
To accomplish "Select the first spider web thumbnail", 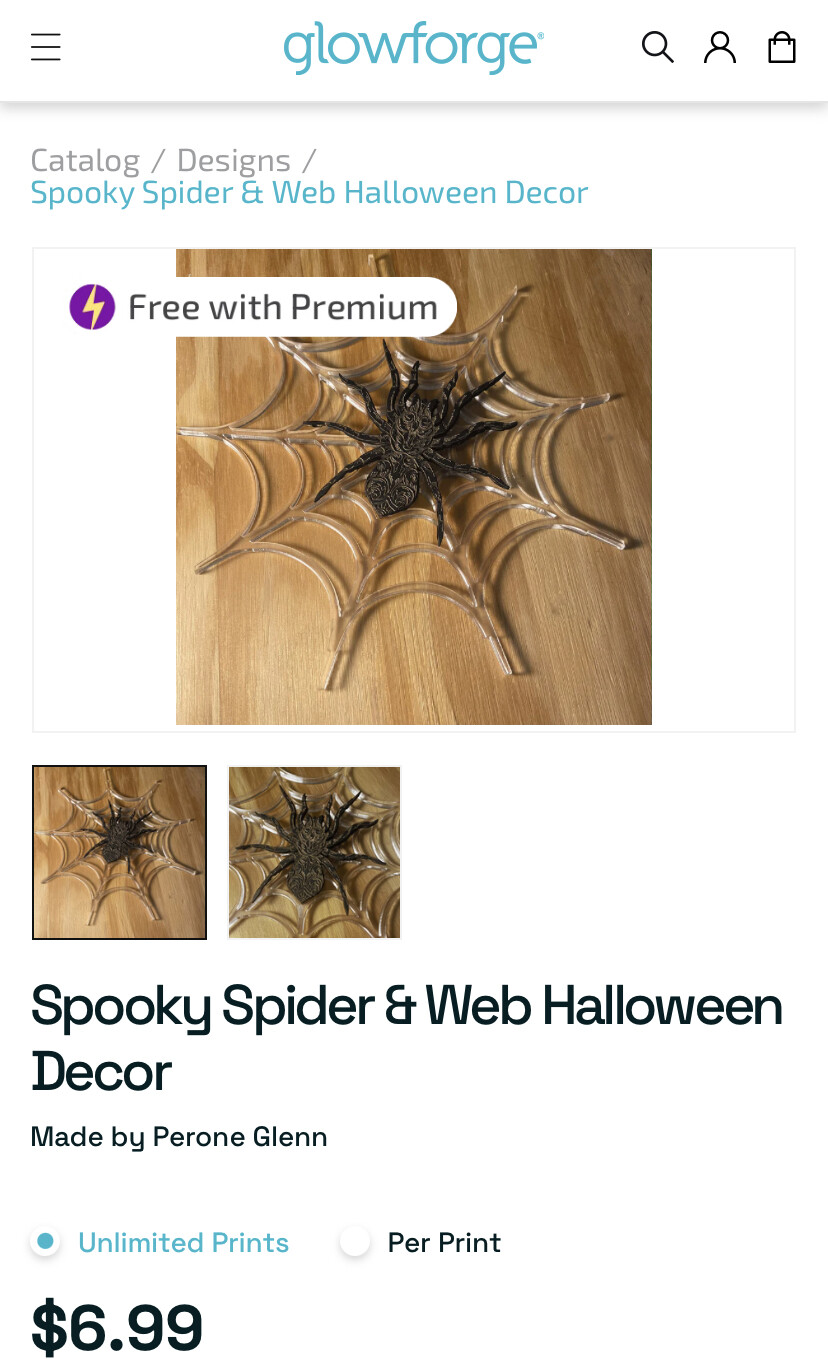I will [x=119, y=852].
